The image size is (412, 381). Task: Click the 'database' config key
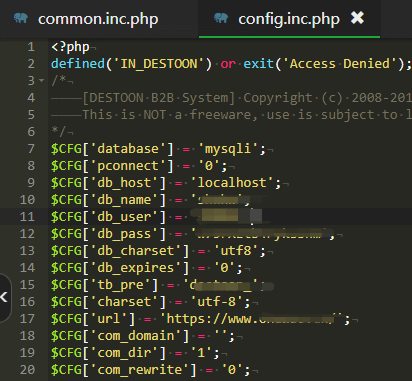128,149
